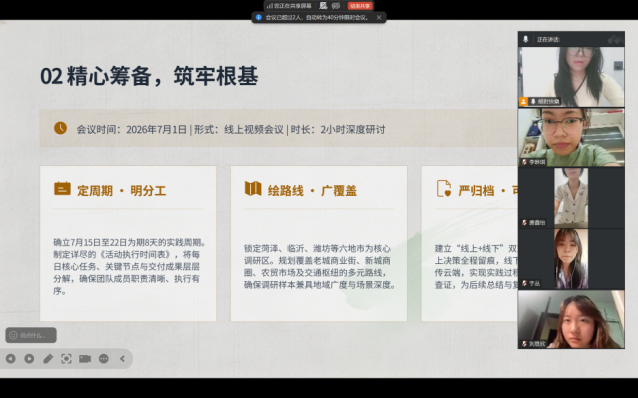The width and height of the screenshot is (638, 398).
Task: Click the 会议已超过2人 notification message
Action: [x=317, y=17]
